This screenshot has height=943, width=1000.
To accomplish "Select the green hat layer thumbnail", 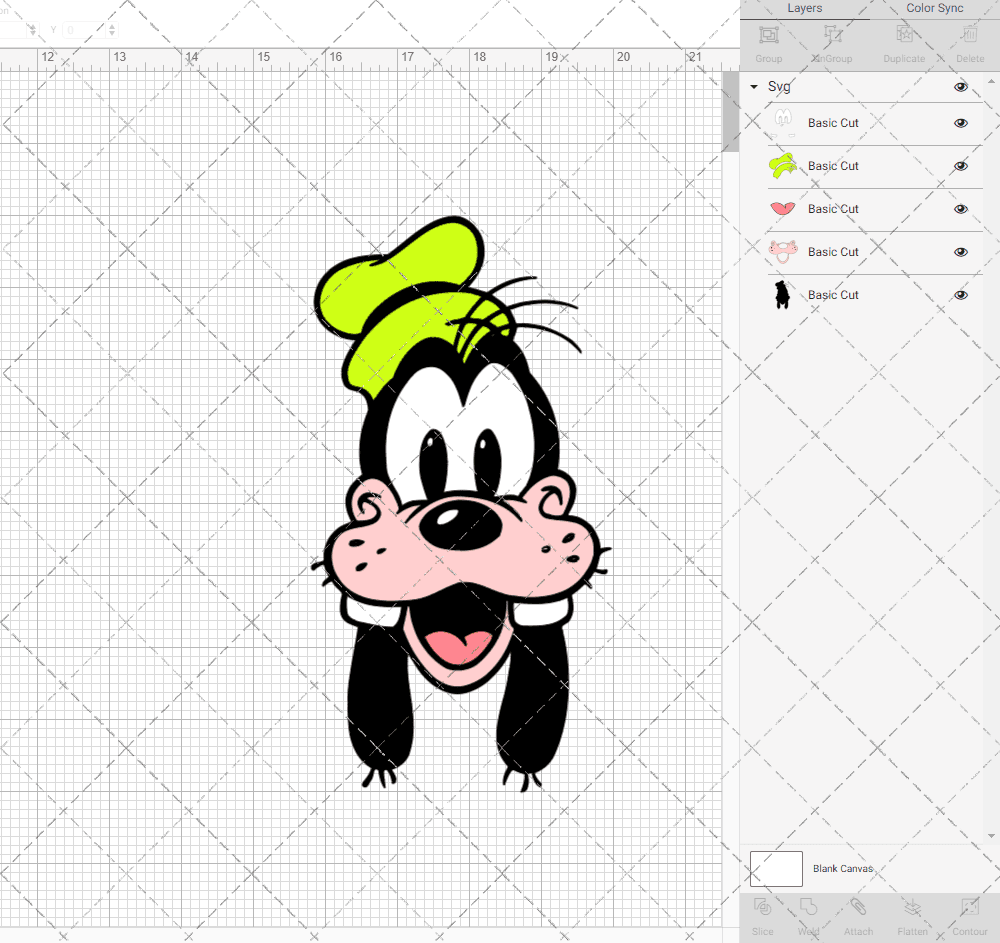I will coord(783,166).
